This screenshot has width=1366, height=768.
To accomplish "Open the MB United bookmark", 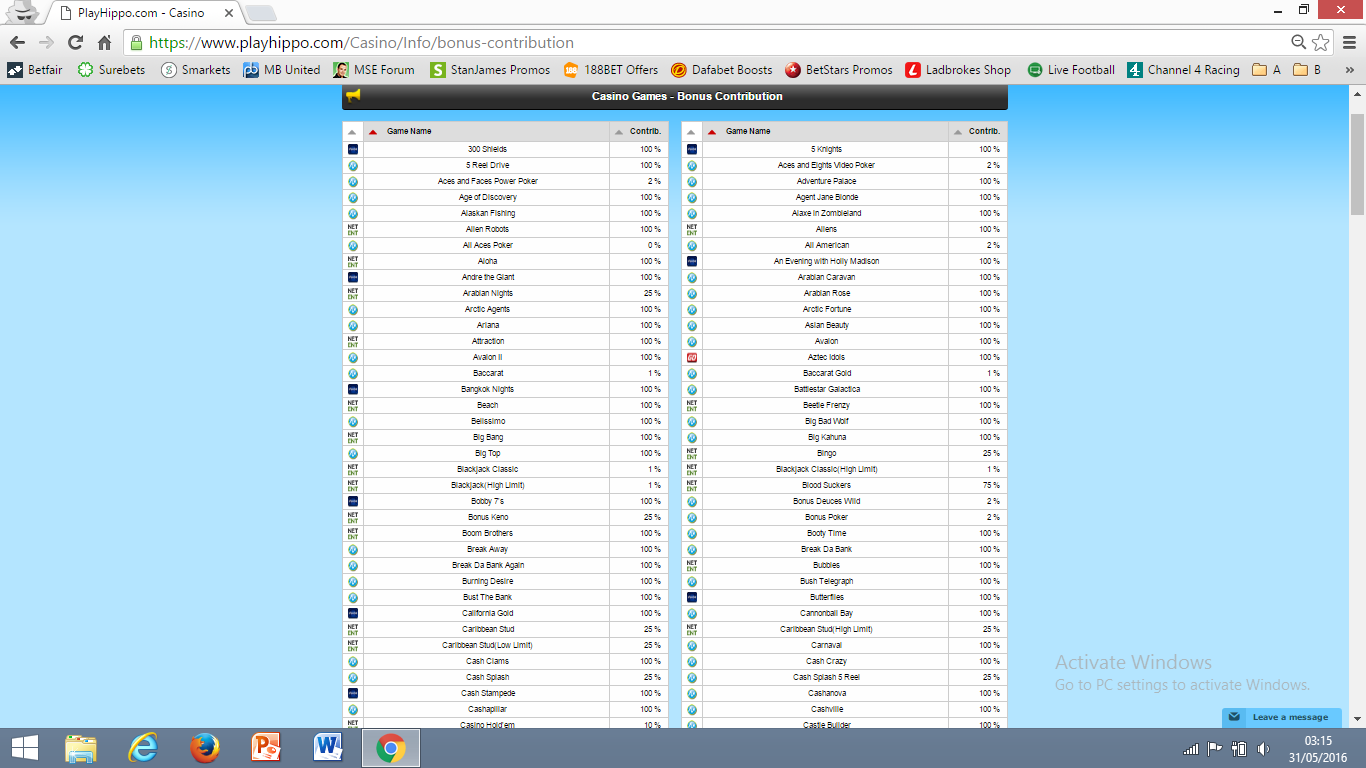I will [282, 70].
